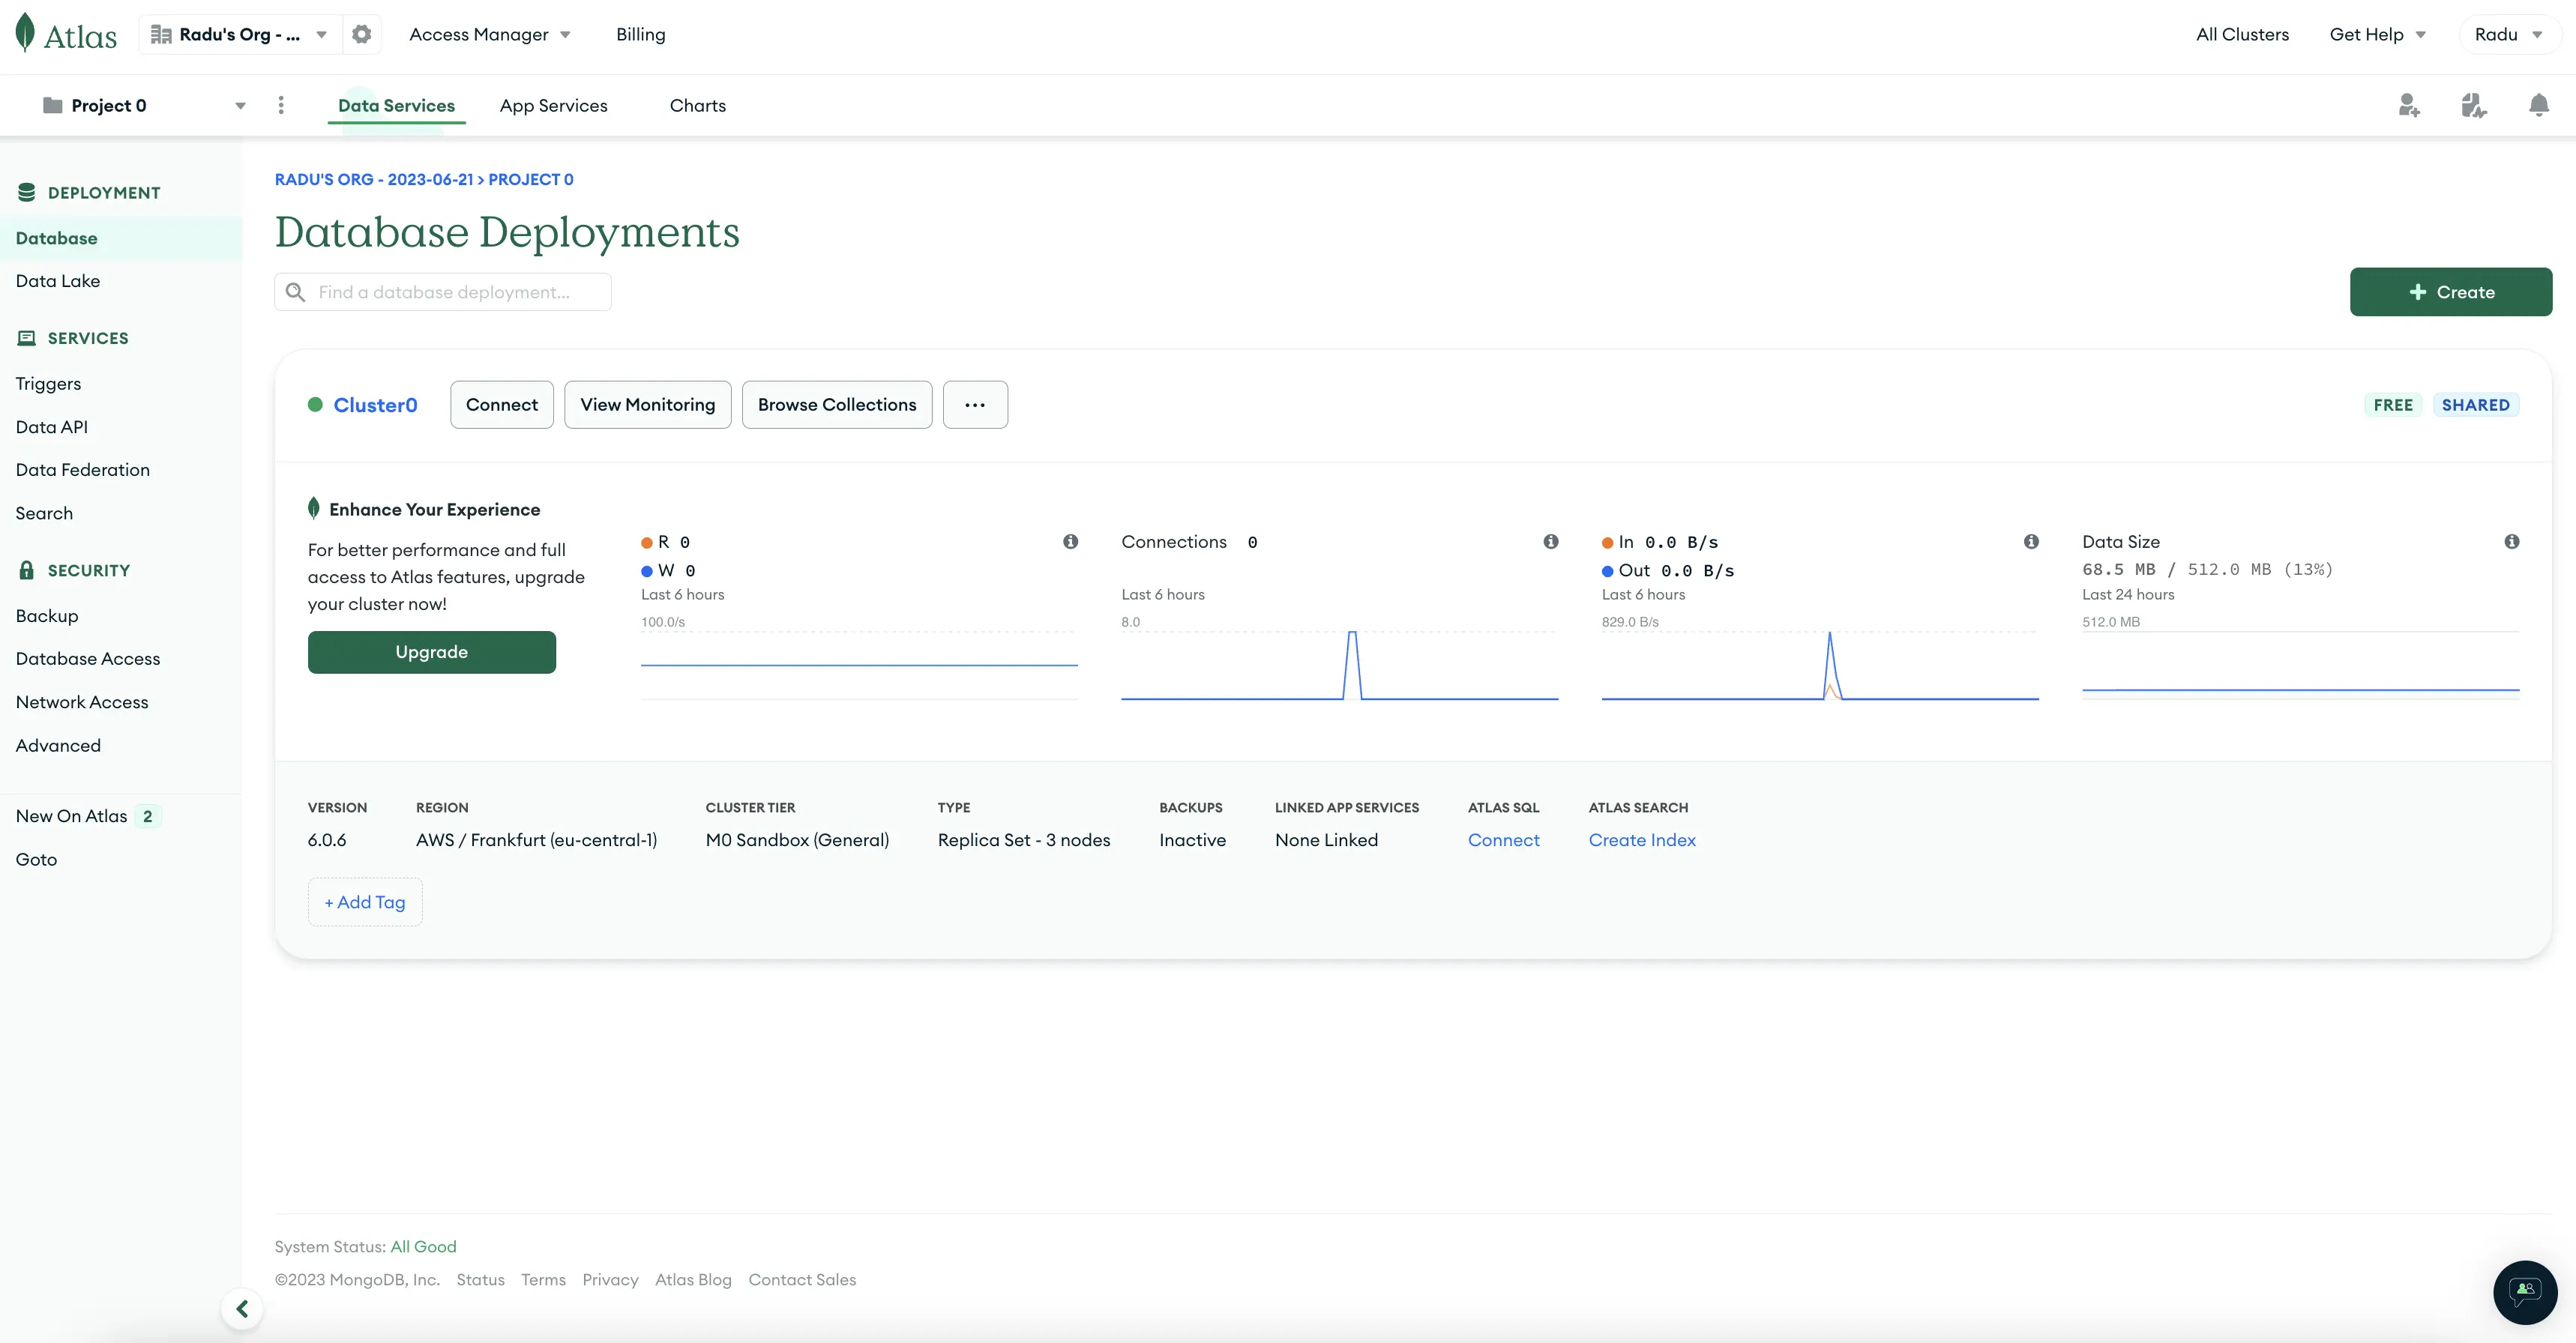Screen dimensions: 2576x1343
Task: Click info icon for Connections chart
Action: pos(1551,541)
